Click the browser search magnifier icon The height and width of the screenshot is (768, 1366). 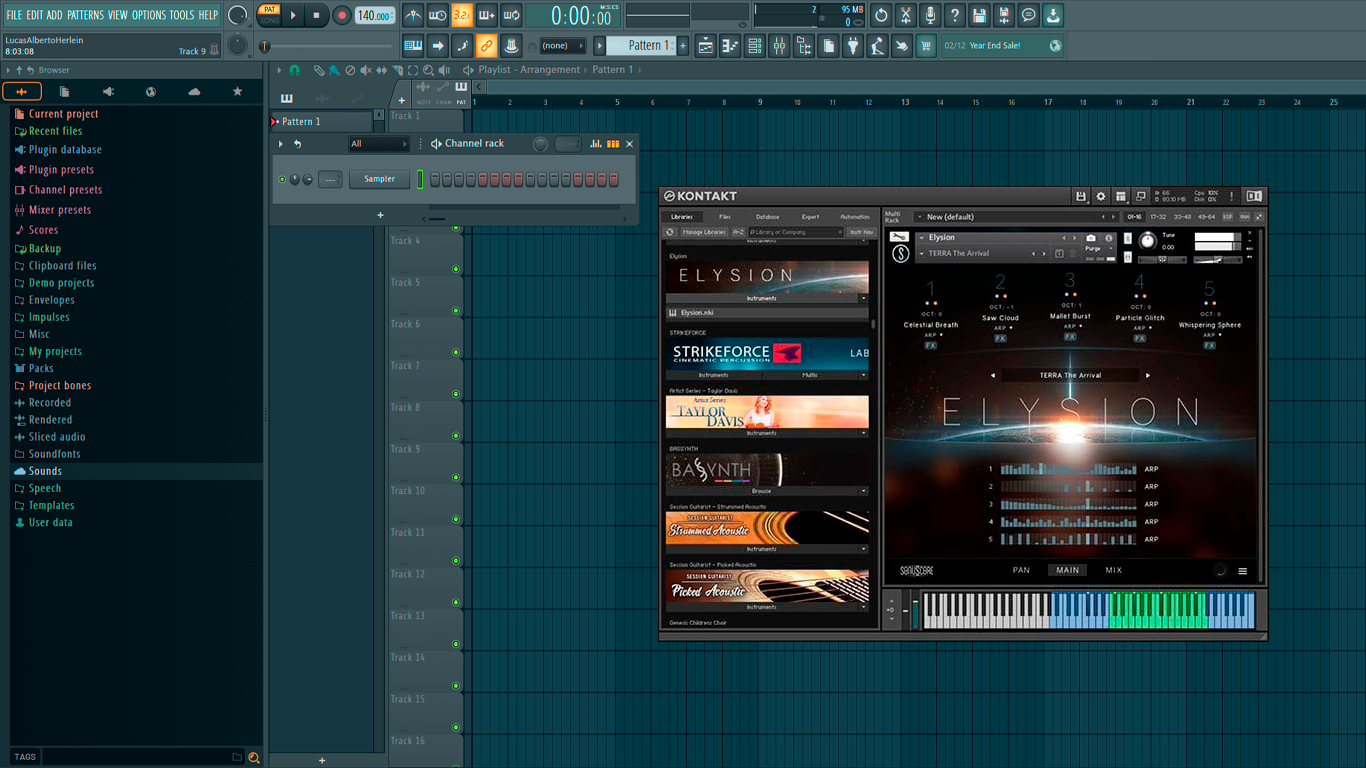click(254, 757)
